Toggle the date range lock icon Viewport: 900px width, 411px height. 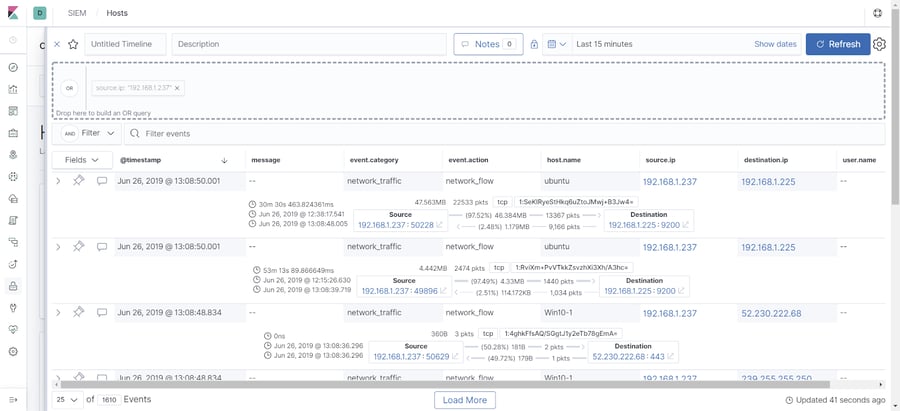tap(534, 44)
